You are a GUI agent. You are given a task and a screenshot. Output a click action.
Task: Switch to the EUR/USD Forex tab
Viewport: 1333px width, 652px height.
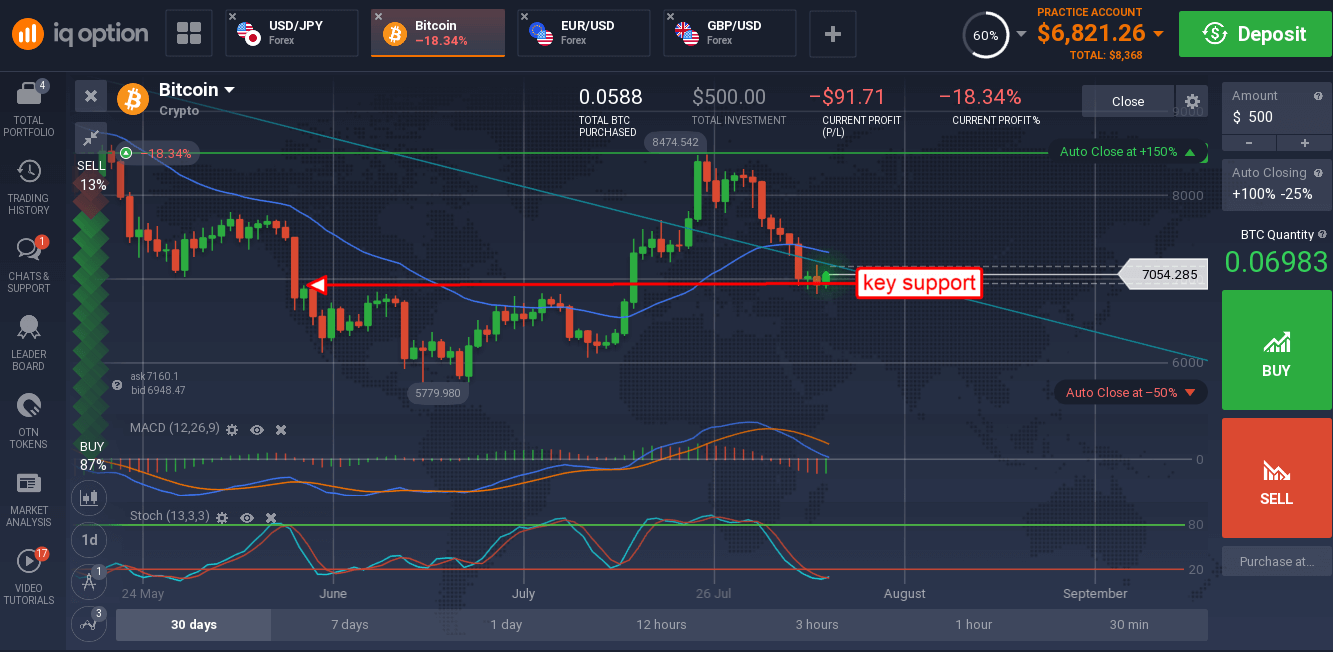(x=584, y=33)
